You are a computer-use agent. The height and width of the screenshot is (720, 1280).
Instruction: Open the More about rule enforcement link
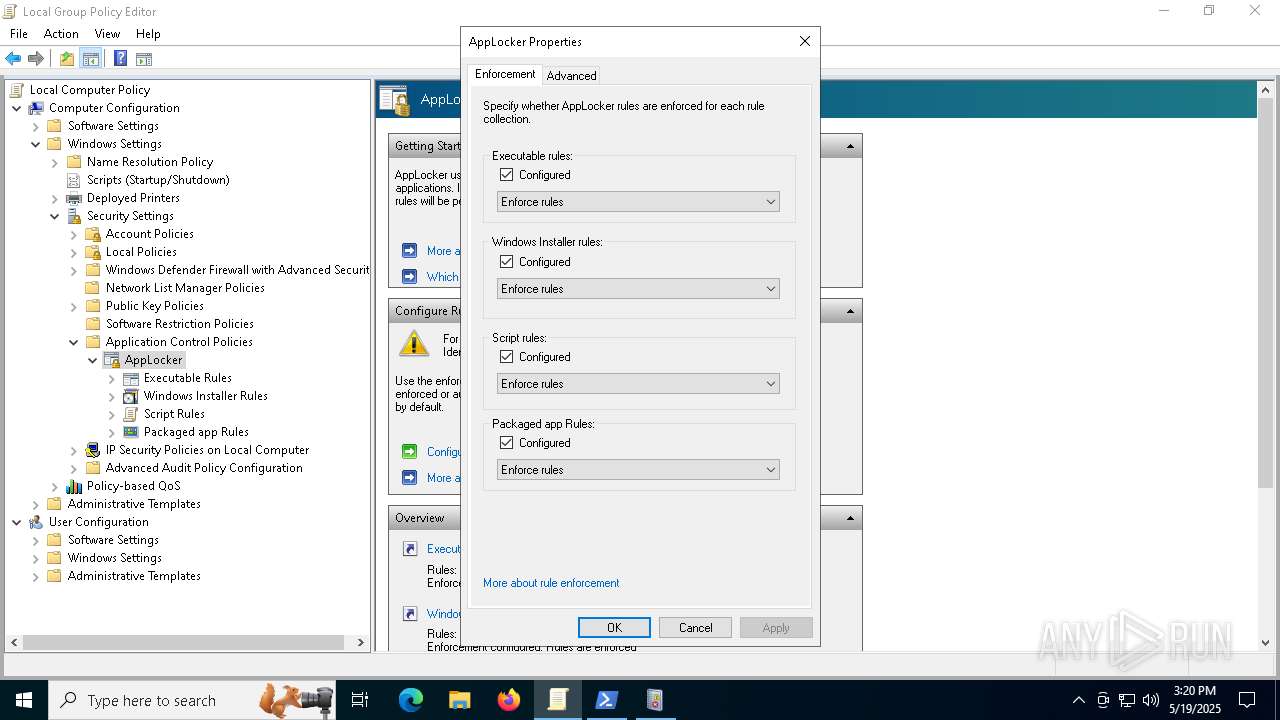[551, 583]
